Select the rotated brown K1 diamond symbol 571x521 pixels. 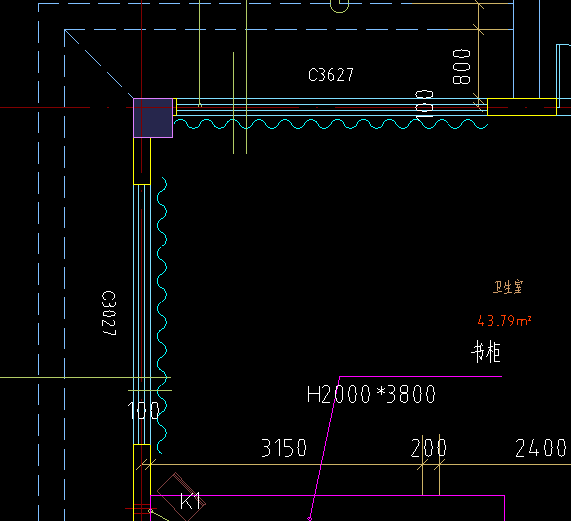pyautogui.click(x=181, y=497)
